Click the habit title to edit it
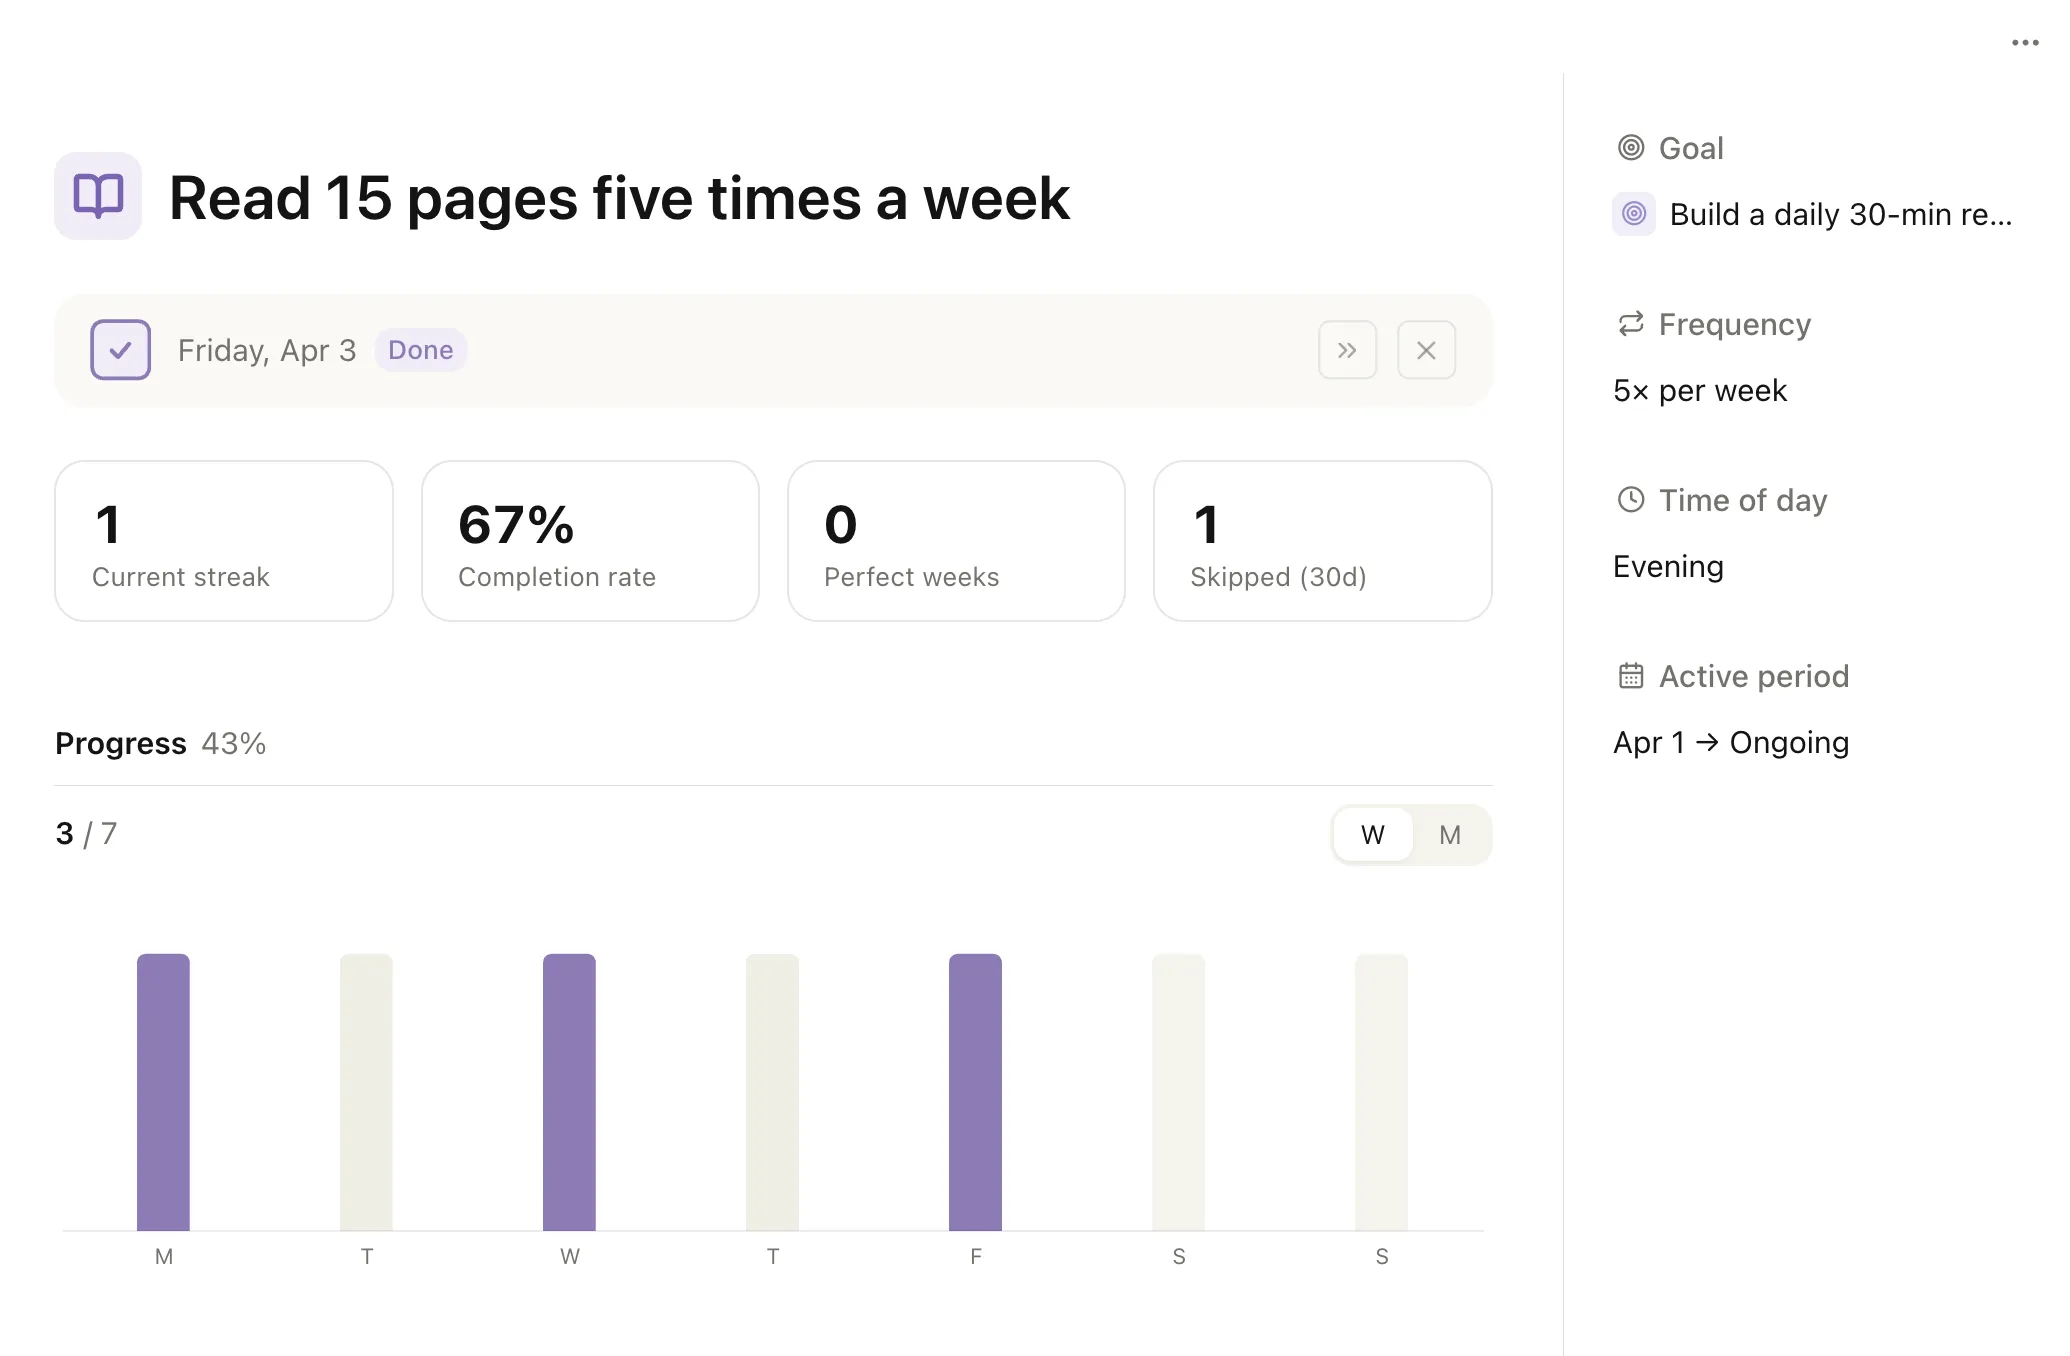 pos(619,198)
